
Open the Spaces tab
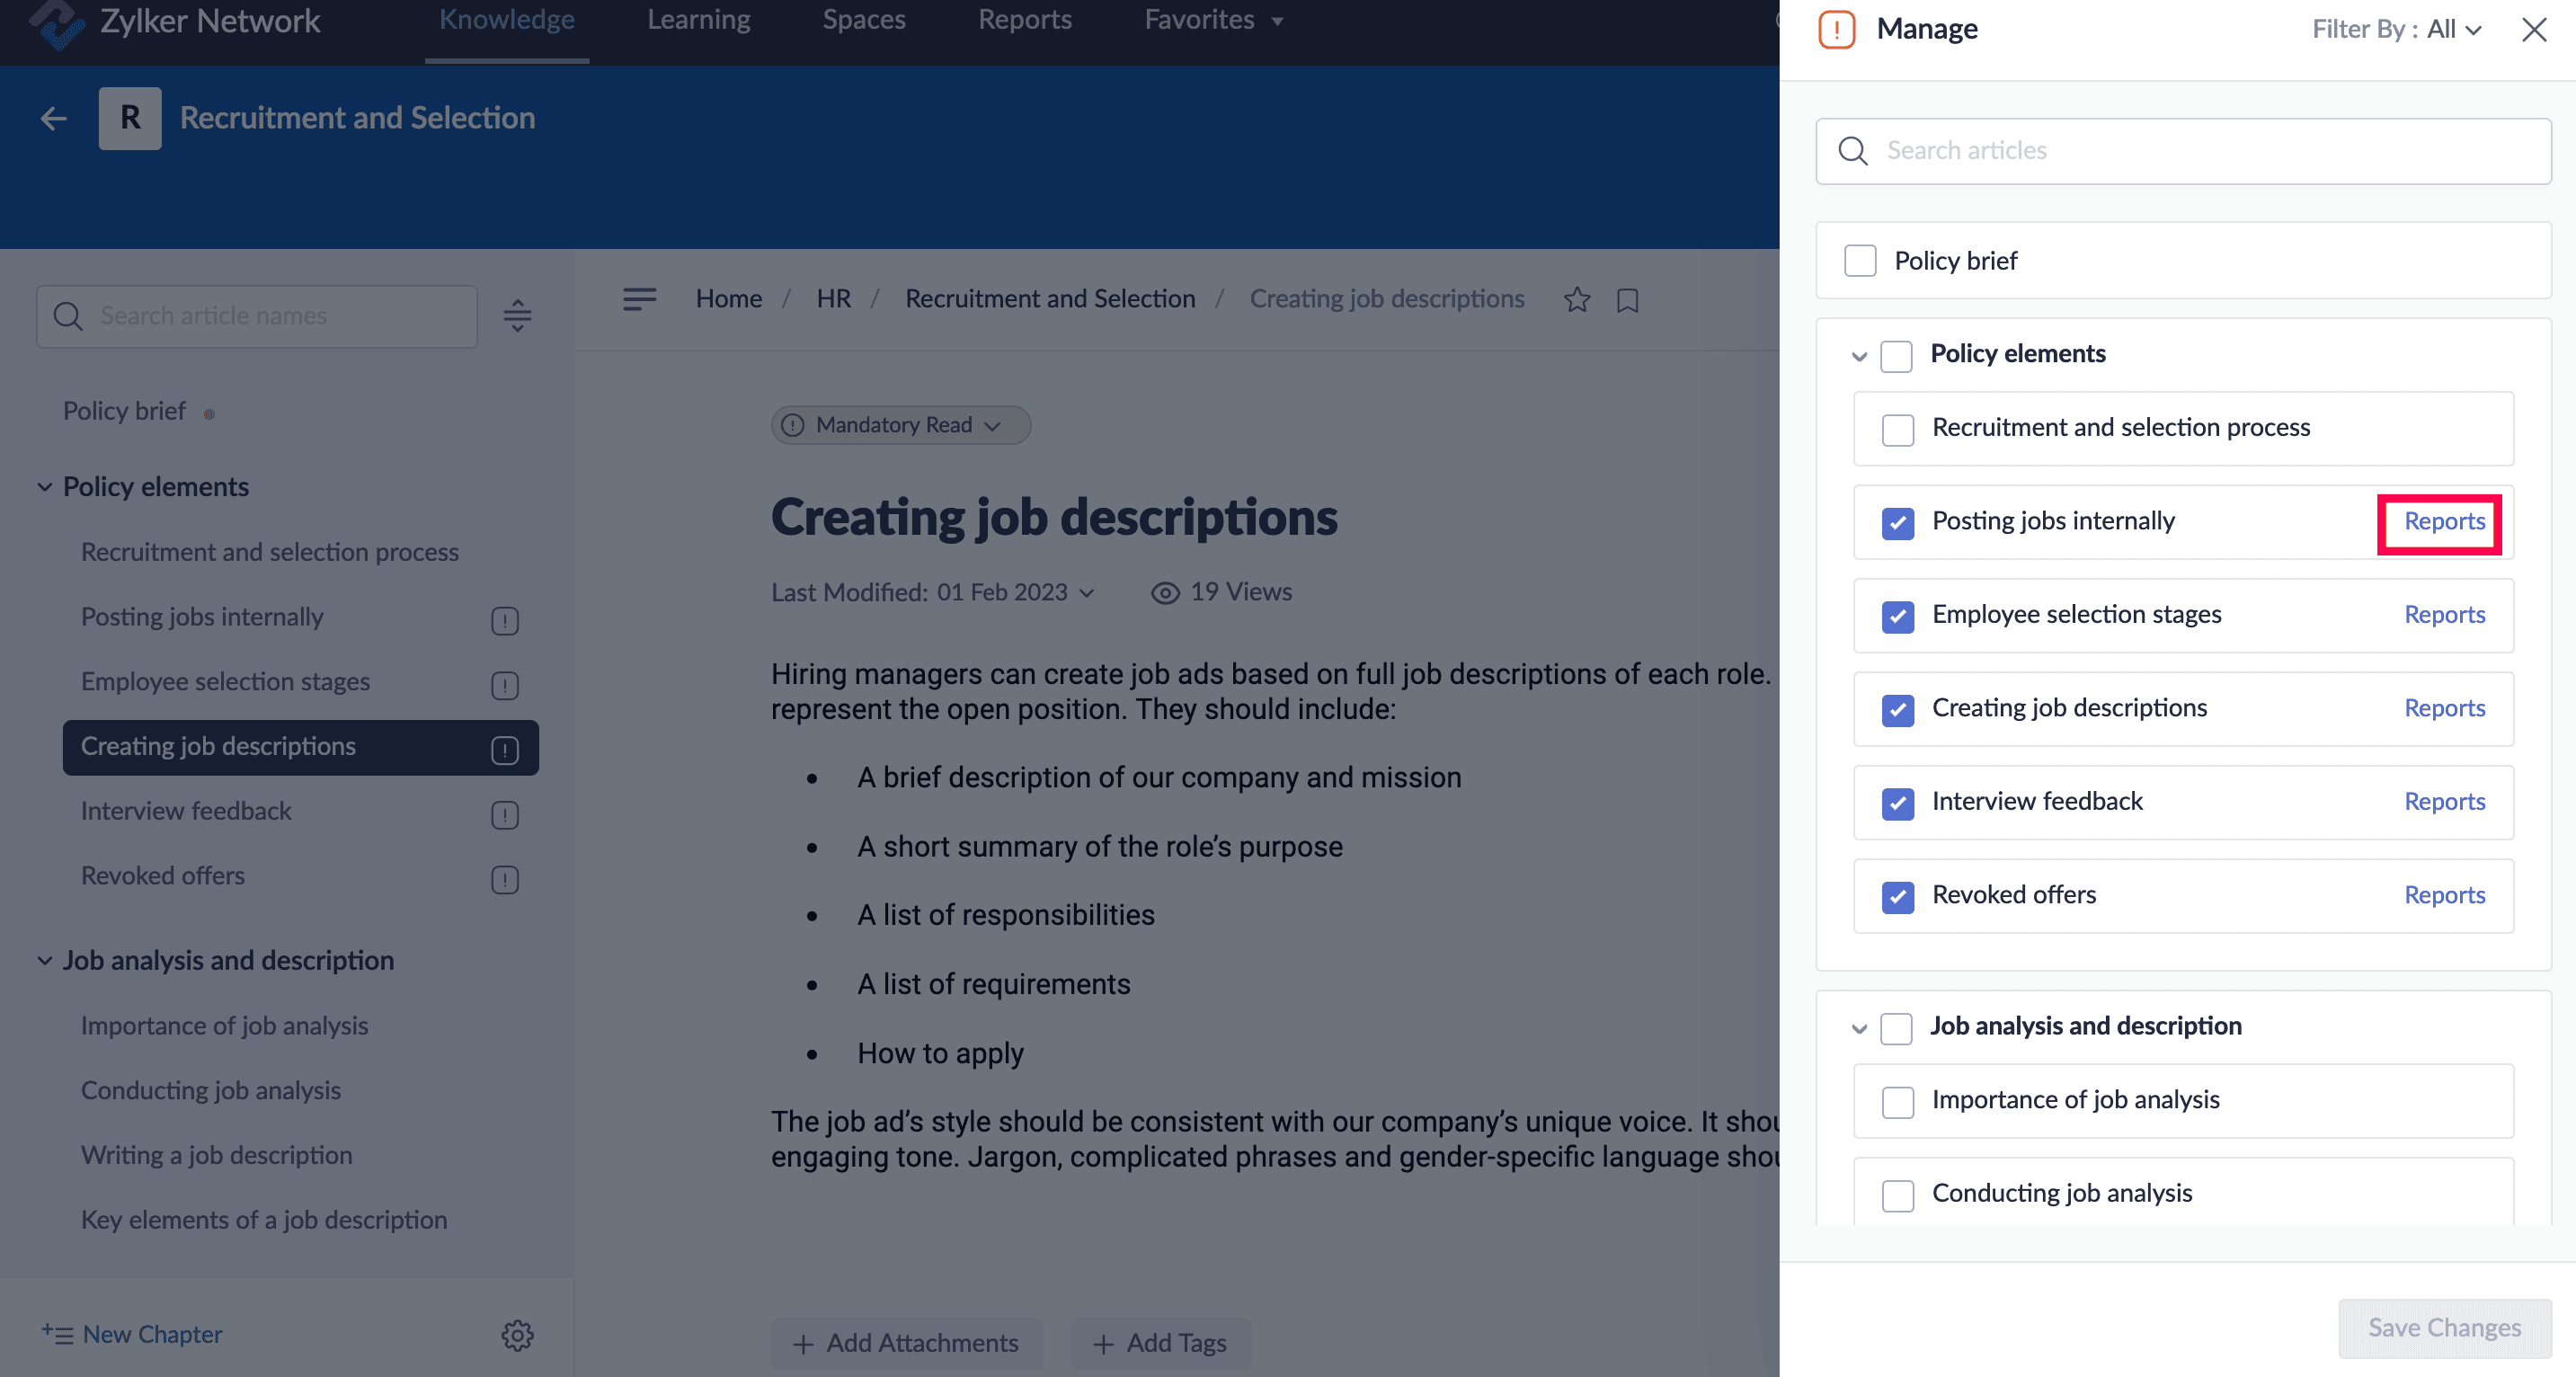pyautogui.click(x=863, y=20)
